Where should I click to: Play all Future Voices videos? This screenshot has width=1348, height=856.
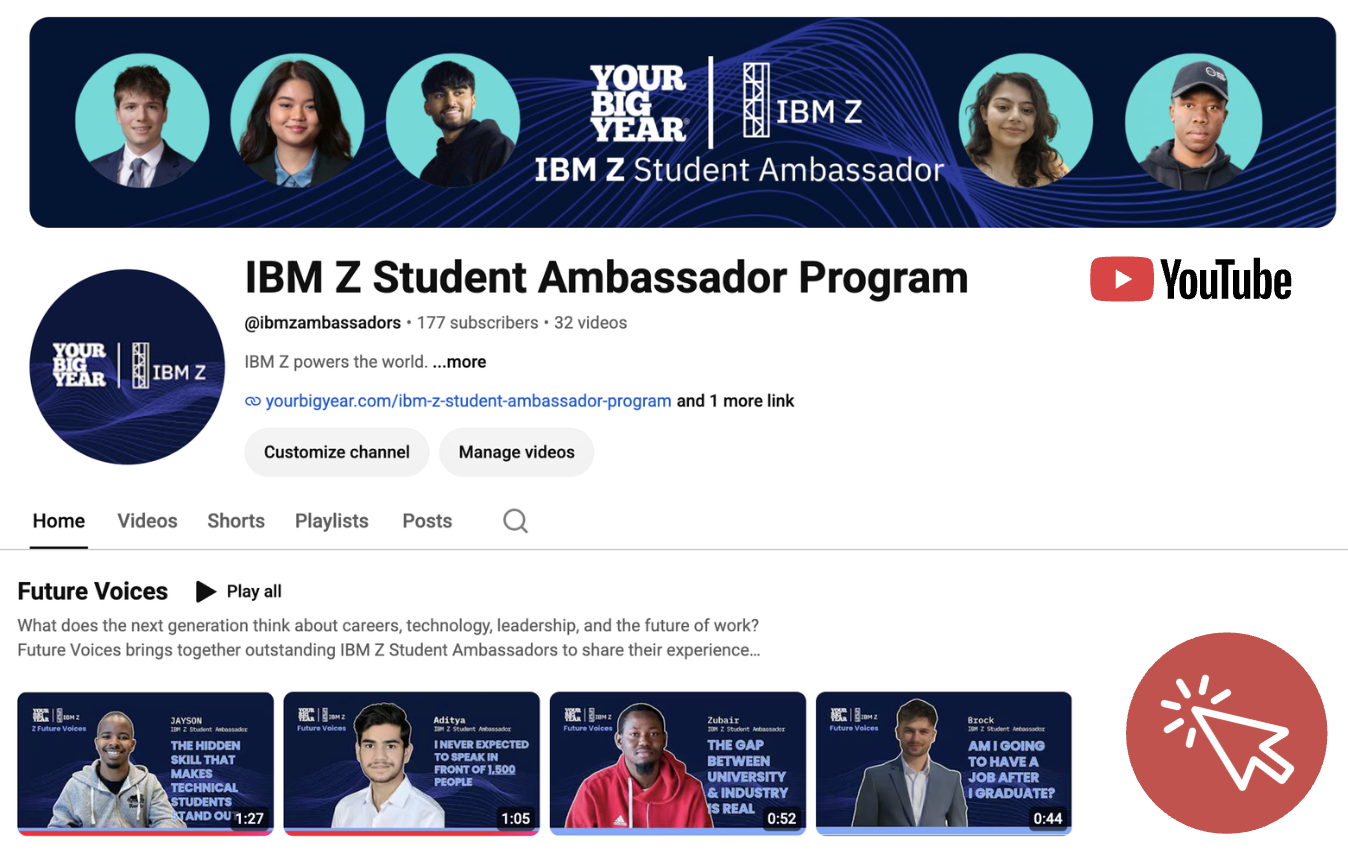pyautogui.click(x=239, y=591)
